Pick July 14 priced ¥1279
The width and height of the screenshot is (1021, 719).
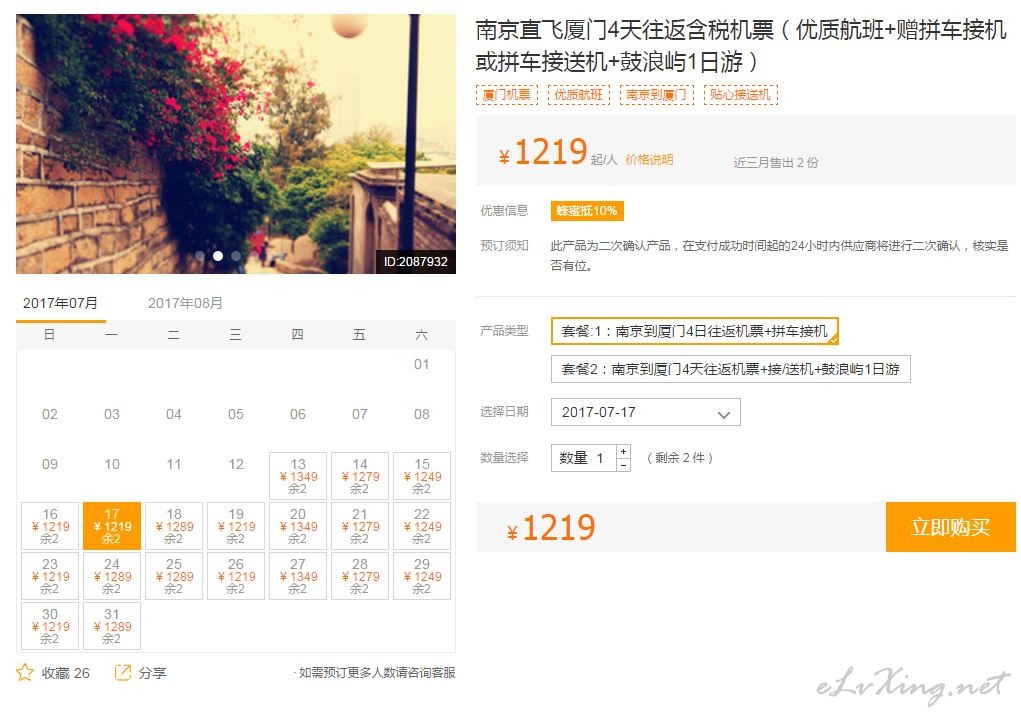tap(360, 476)
